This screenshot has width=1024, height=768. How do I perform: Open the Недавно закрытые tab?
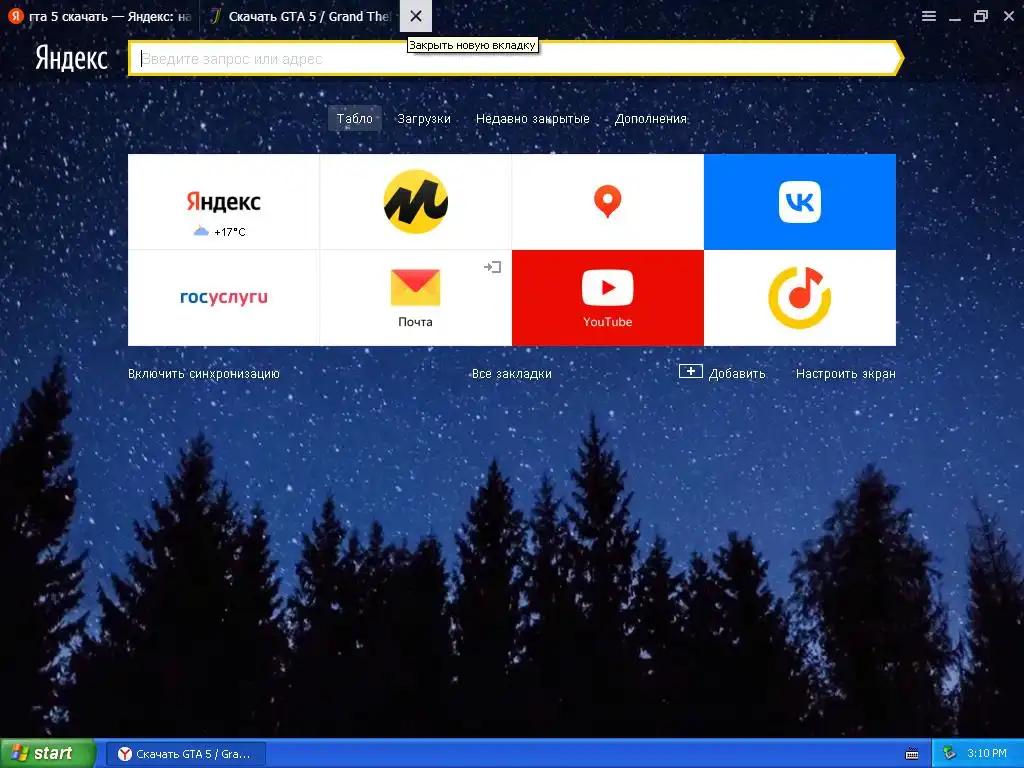[532, 119]
